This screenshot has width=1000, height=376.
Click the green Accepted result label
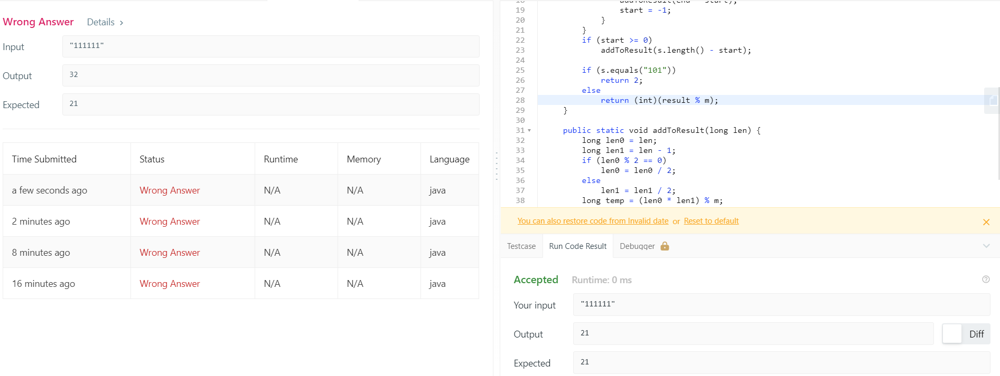(x=536, y=279)
